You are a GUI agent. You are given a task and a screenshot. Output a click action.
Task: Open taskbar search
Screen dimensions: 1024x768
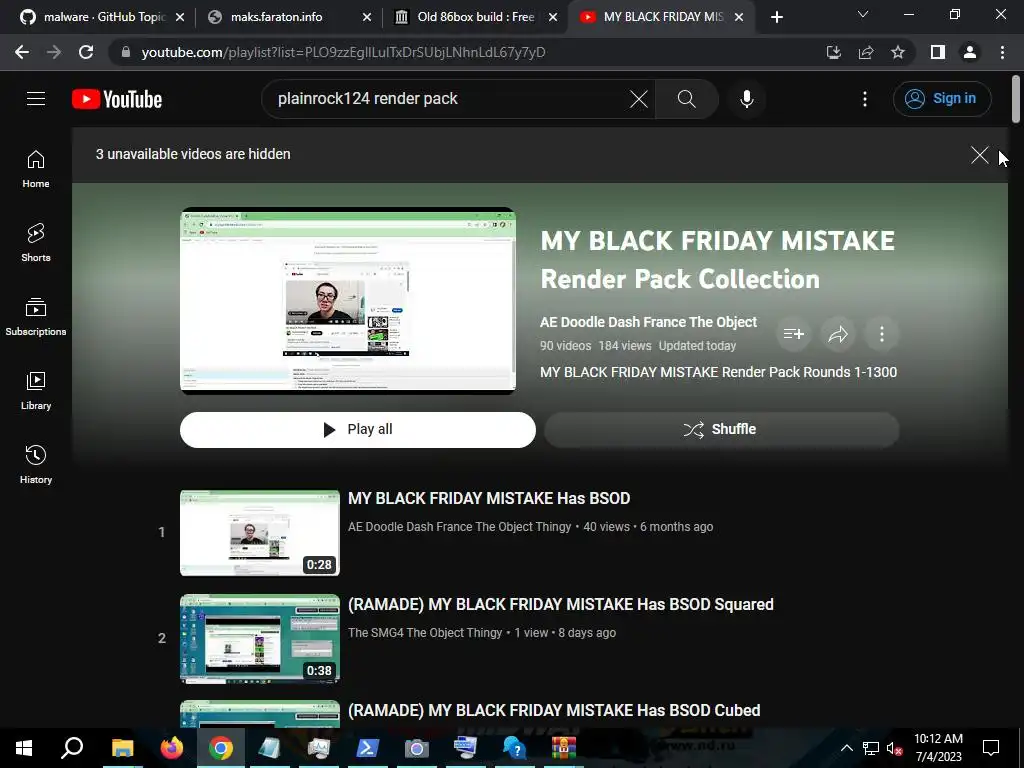click(72, 748)
